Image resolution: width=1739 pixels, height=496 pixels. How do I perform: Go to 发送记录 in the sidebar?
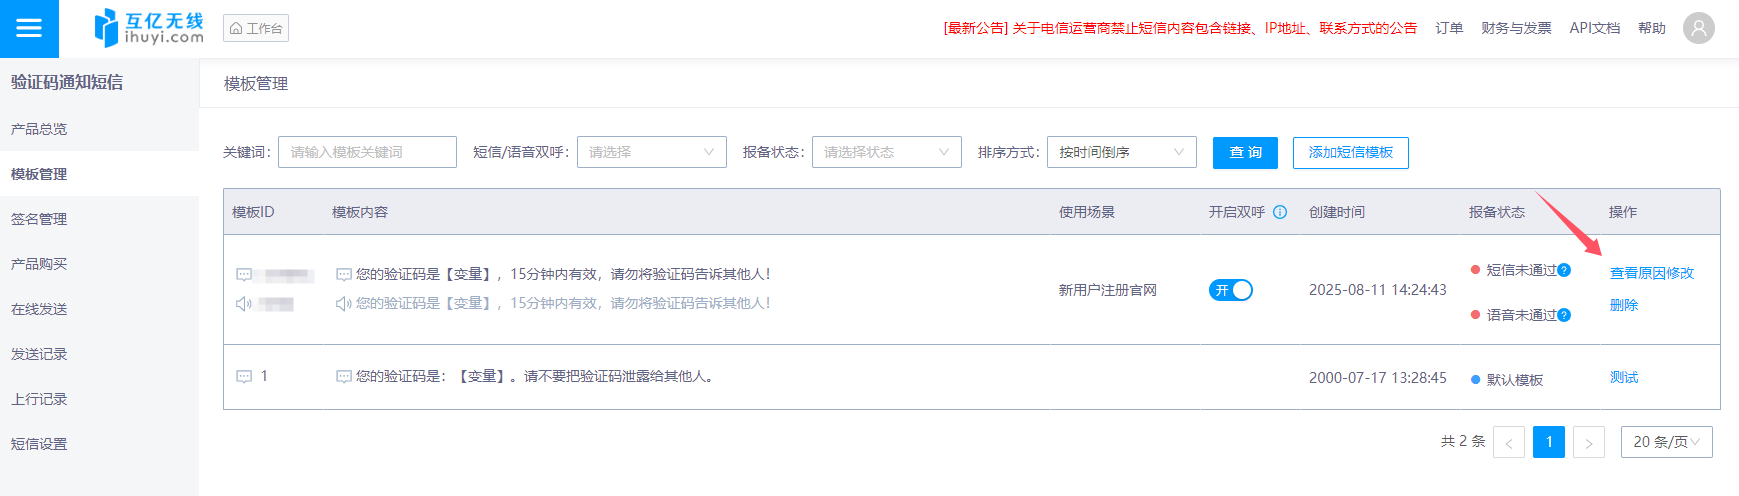39,354
